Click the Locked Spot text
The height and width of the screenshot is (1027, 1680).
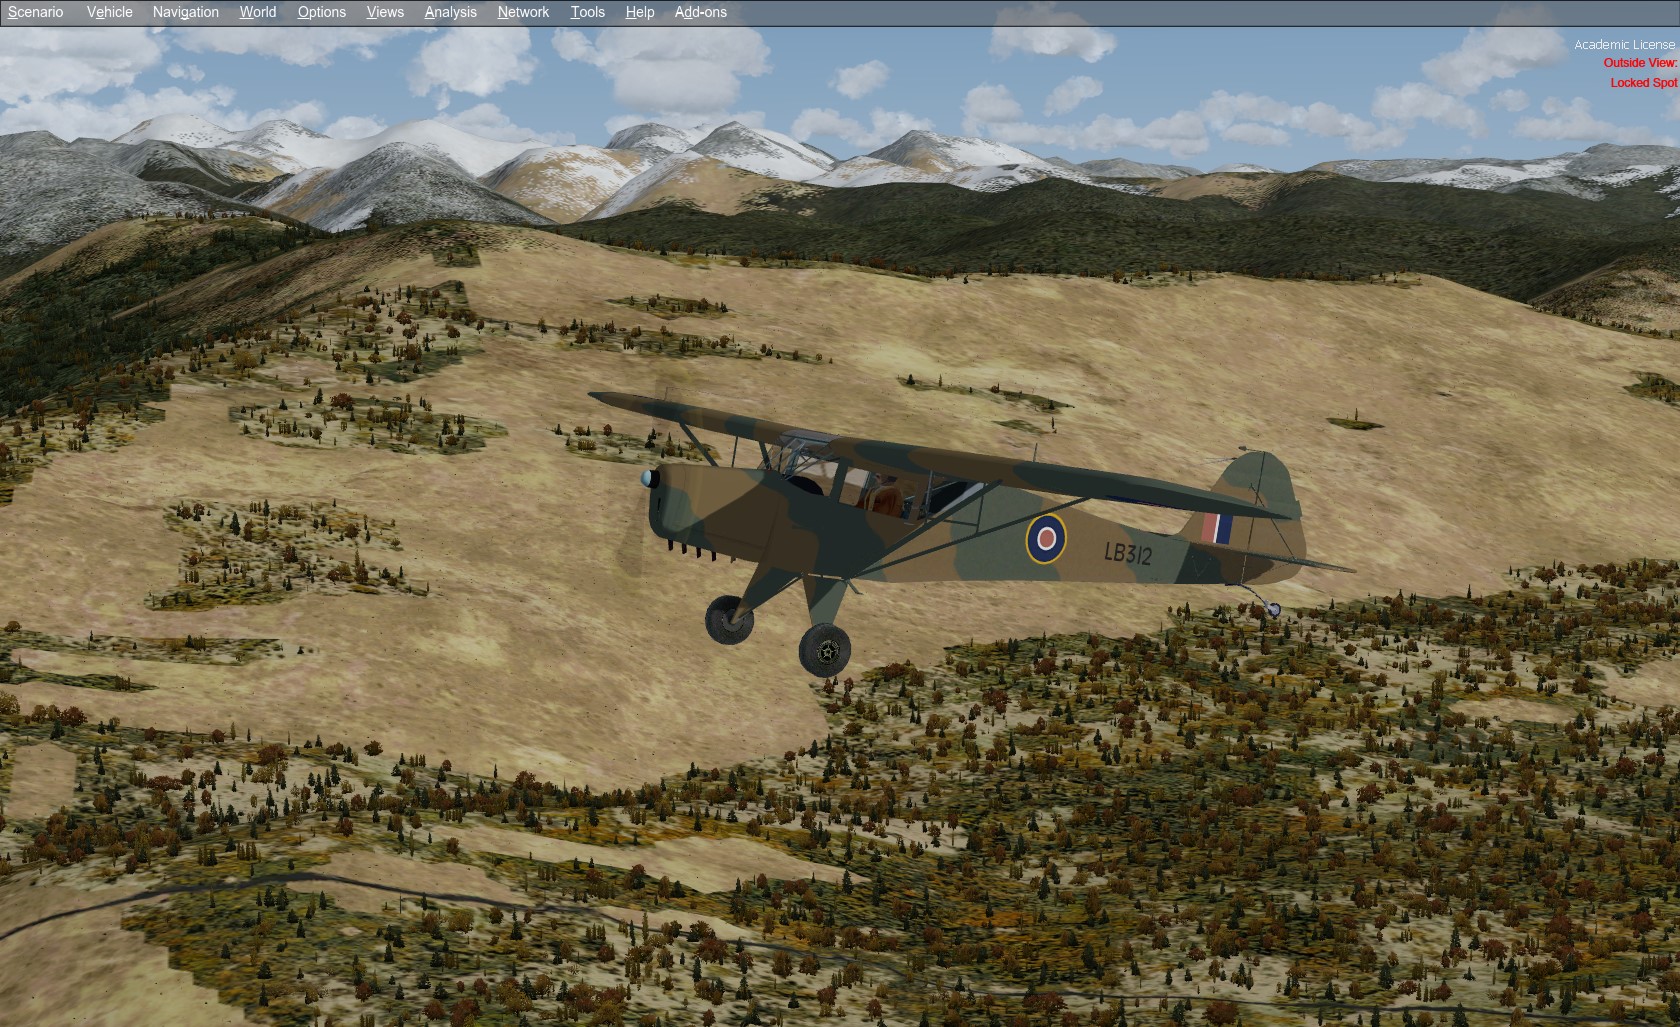[x=1643, y=83]
